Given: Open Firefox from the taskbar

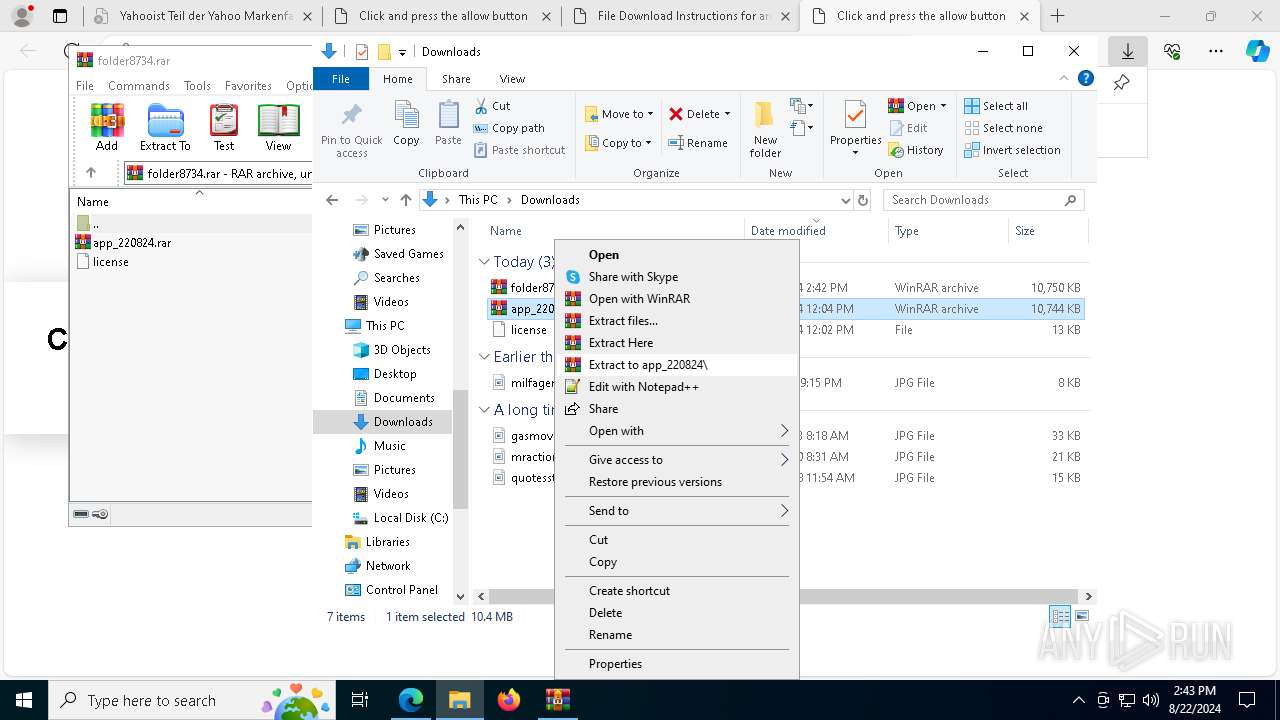Looking at the screenshot, I should coord(509,700).
